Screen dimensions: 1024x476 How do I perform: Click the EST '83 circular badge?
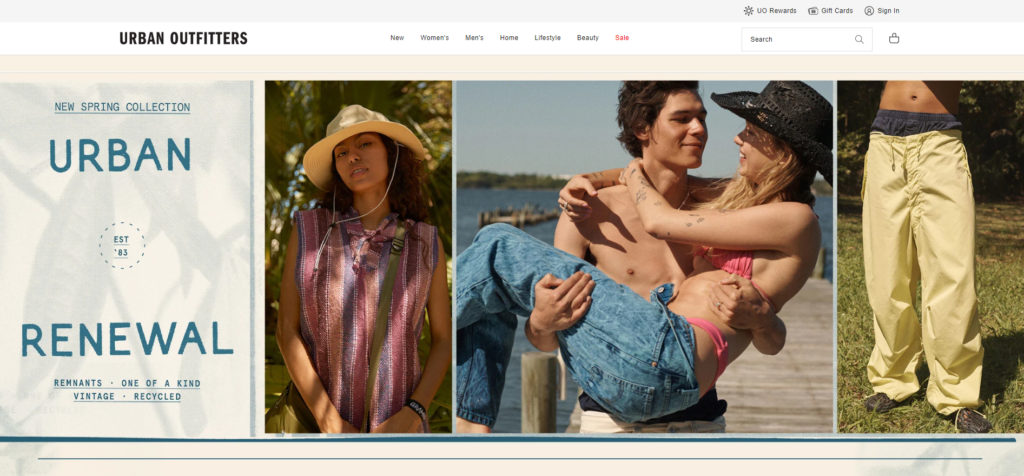pos(121,246)
